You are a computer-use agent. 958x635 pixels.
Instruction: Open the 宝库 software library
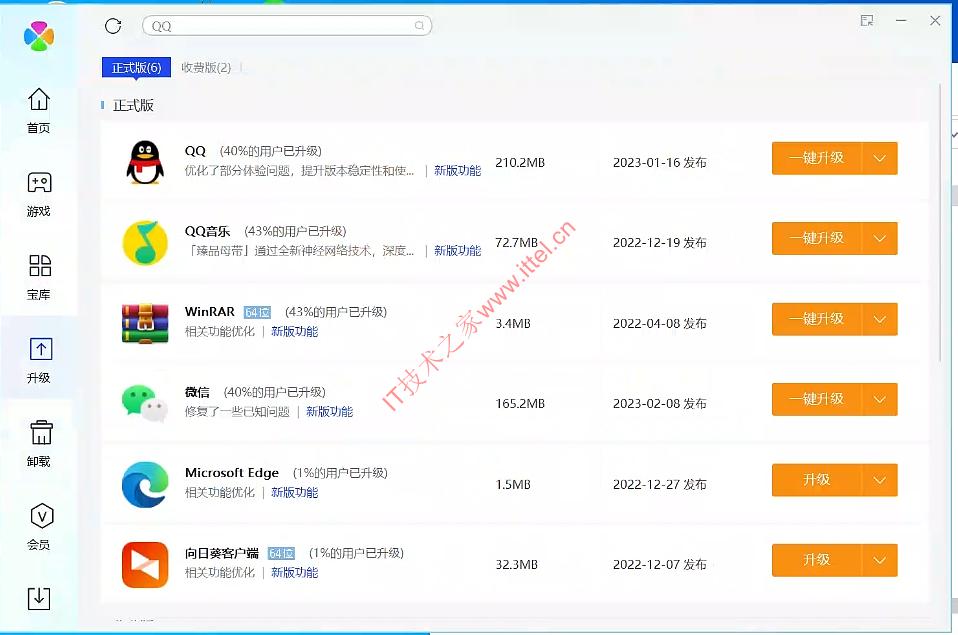[x=38, y=277]
